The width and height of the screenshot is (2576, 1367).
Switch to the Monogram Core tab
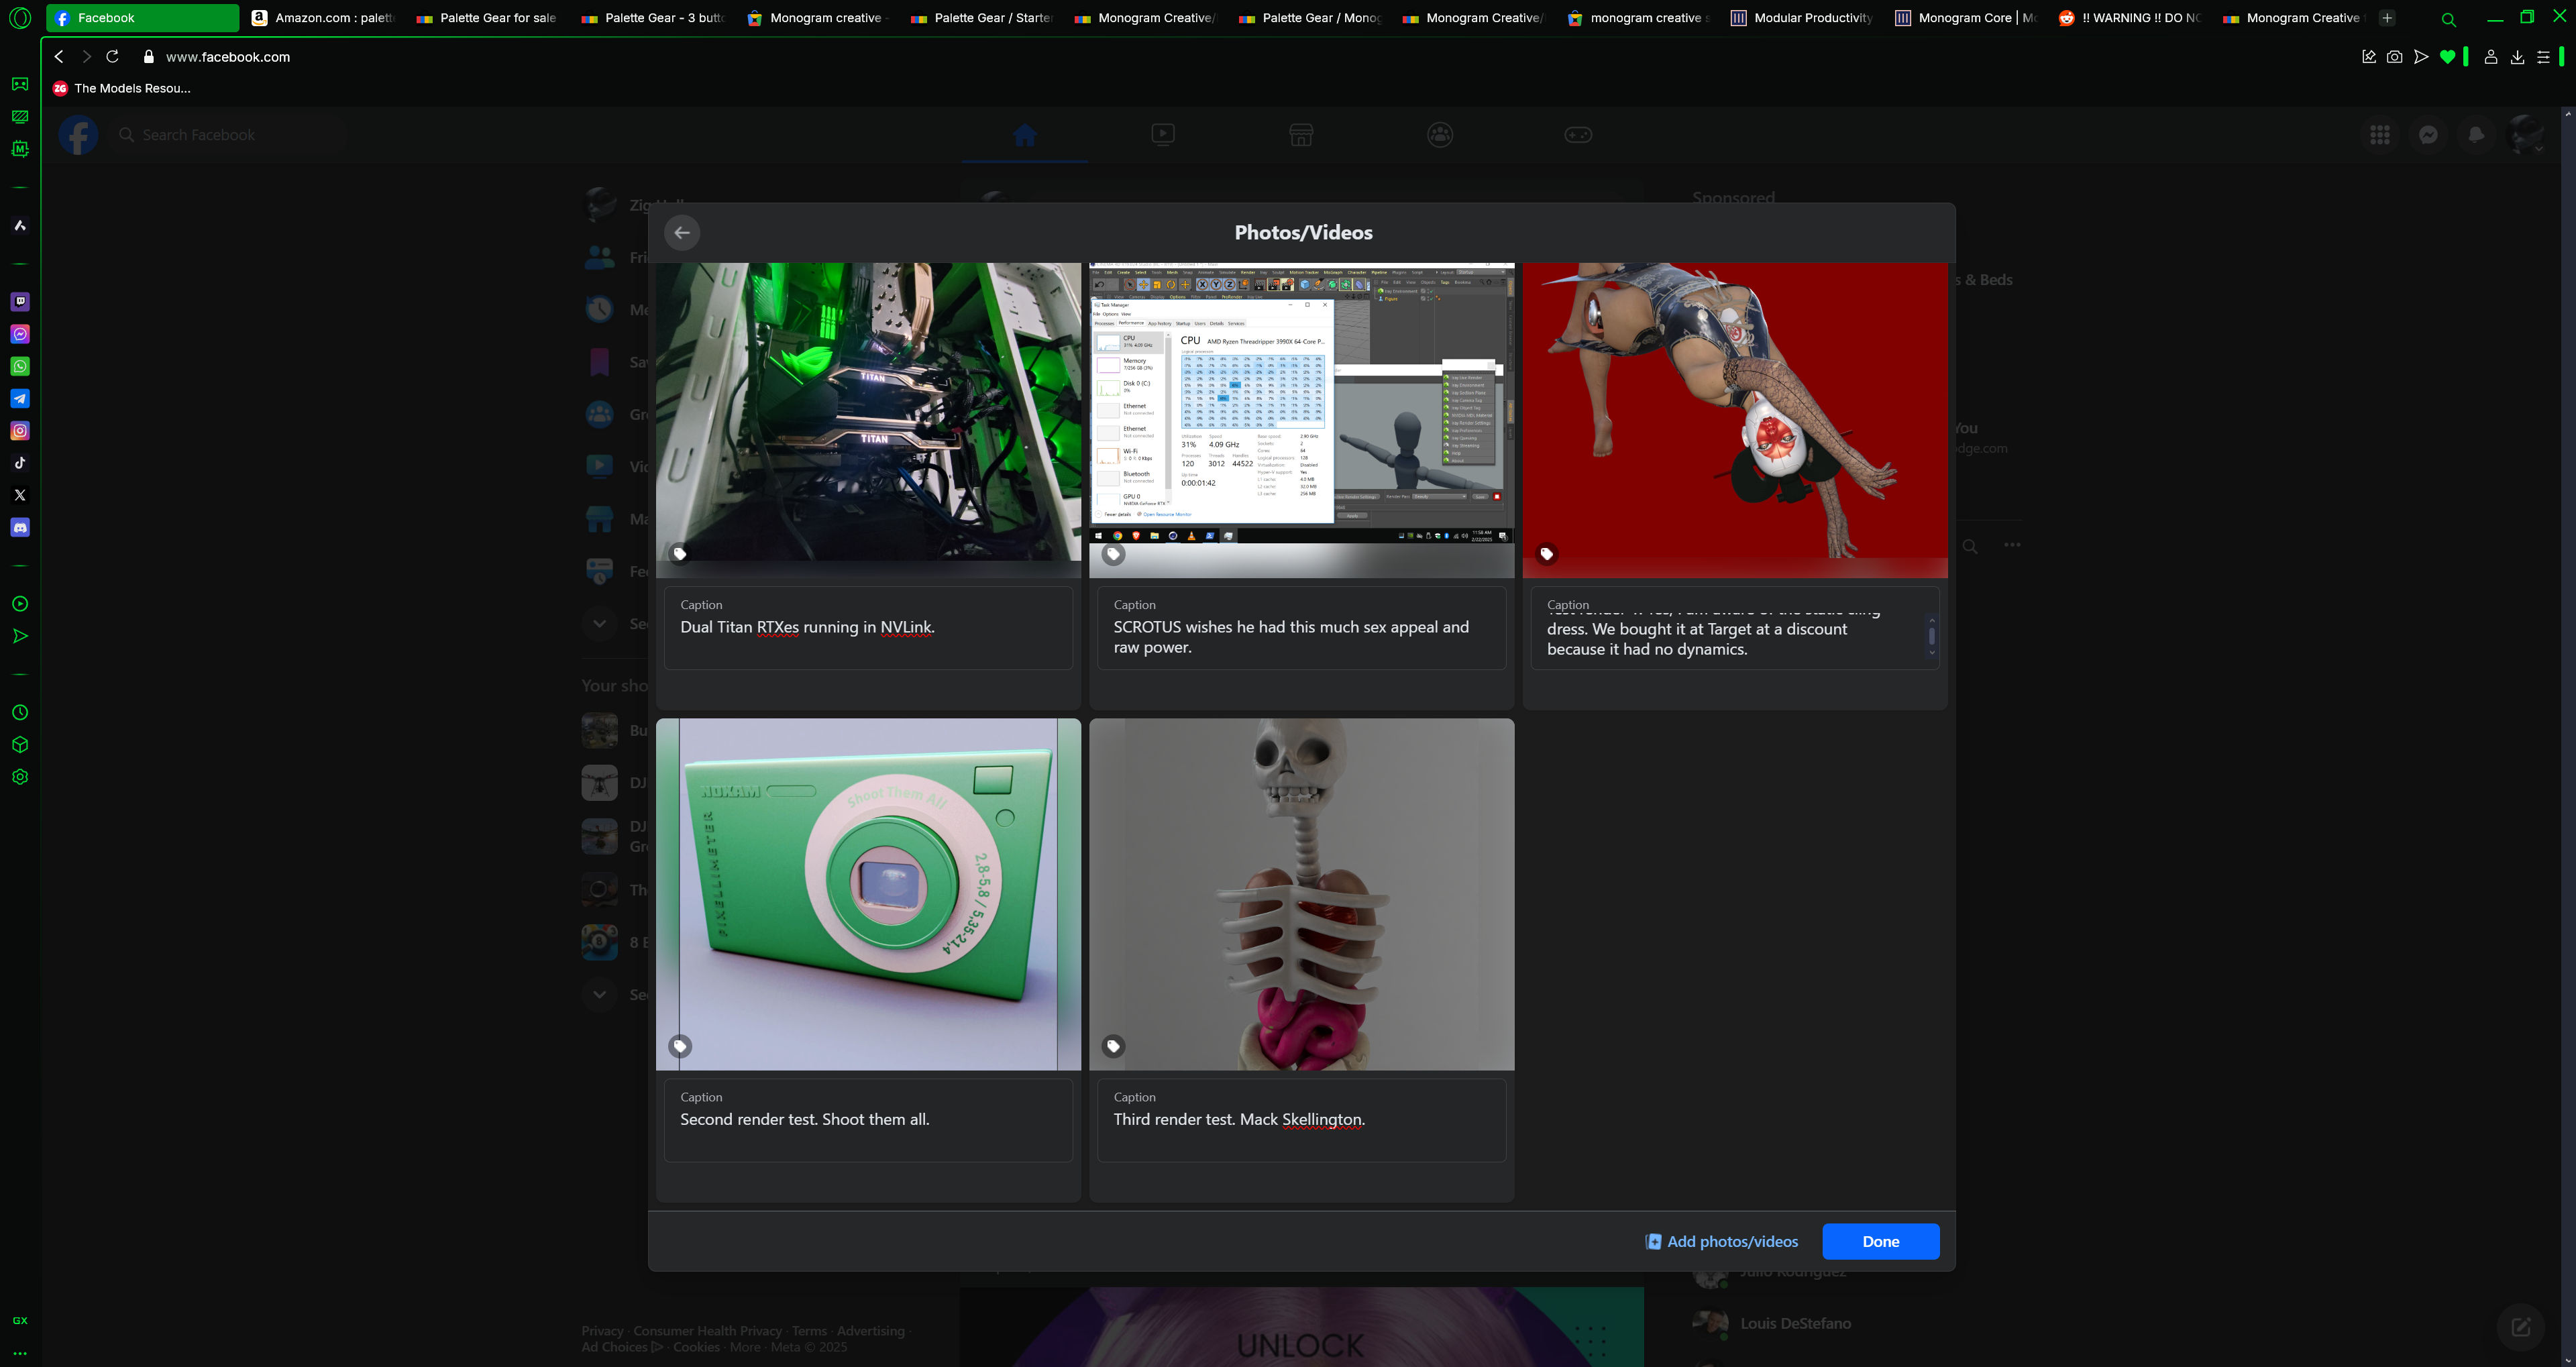coord(1966,18)
